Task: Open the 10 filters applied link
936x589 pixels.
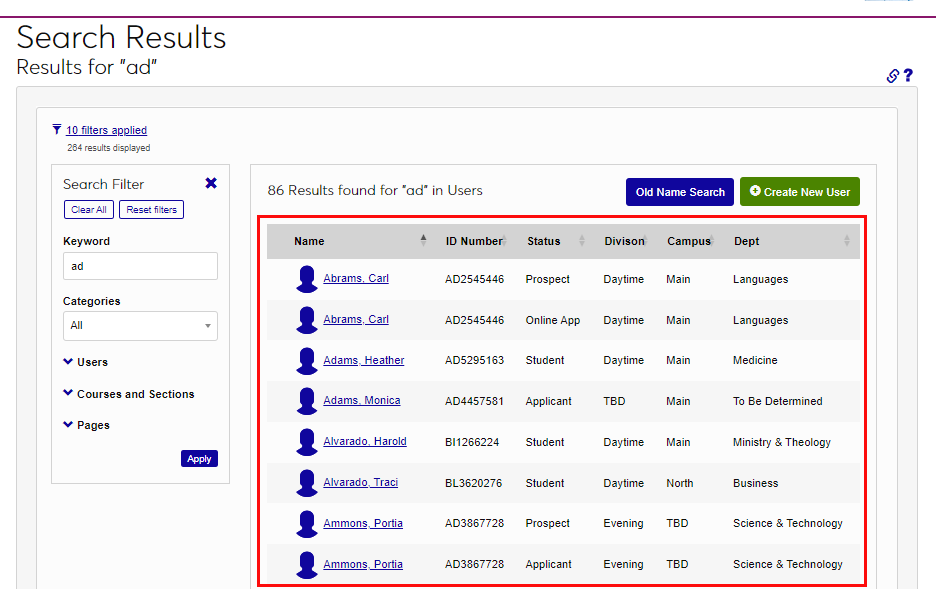Action: pyautogui.click(x=106, y=130)
